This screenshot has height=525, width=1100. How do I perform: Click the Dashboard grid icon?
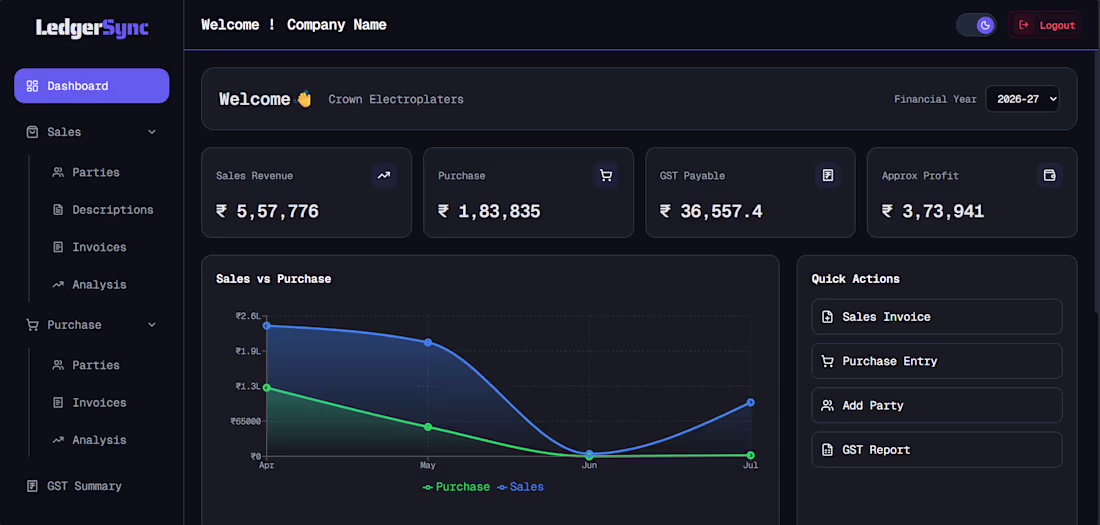pyautogui.click(x=32, y=86)
